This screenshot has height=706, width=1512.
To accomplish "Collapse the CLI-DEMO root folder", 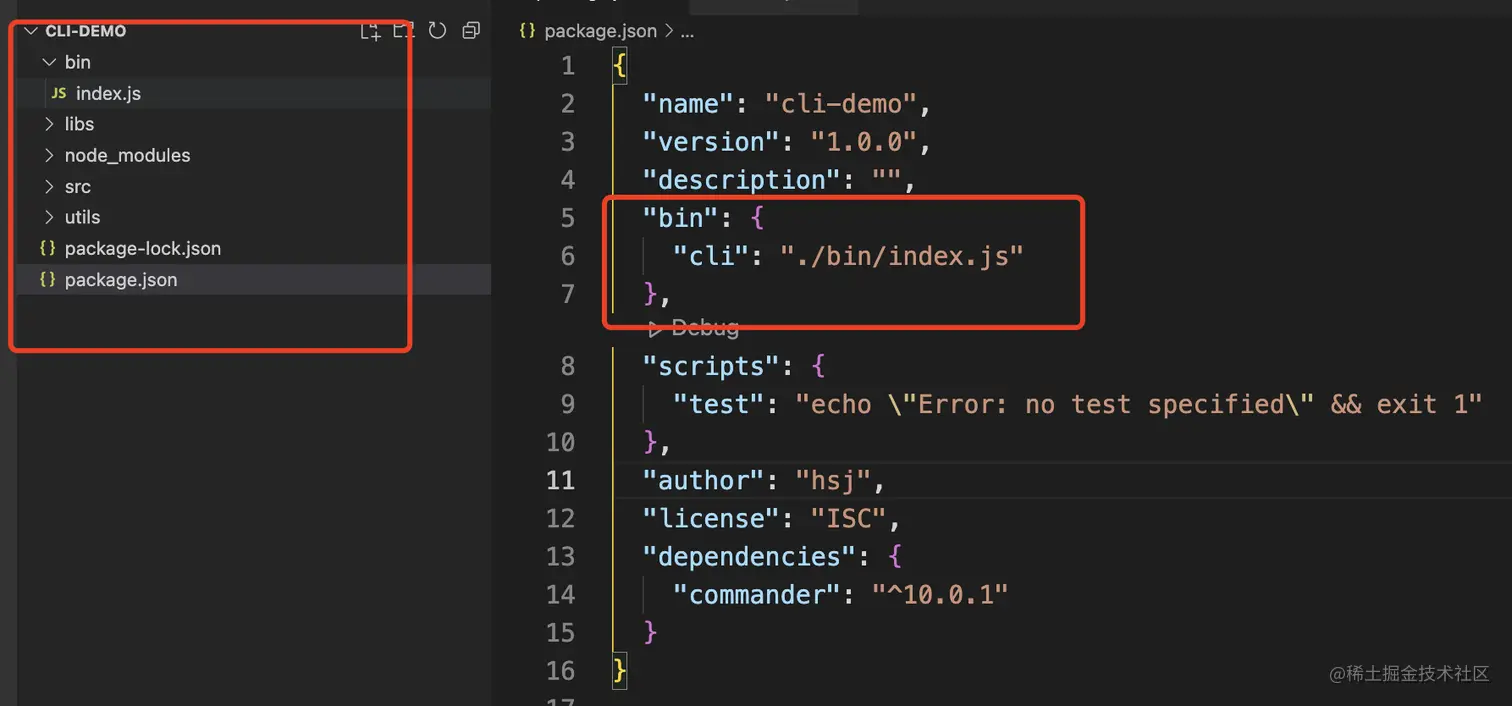I will click(x=30, y=31).
